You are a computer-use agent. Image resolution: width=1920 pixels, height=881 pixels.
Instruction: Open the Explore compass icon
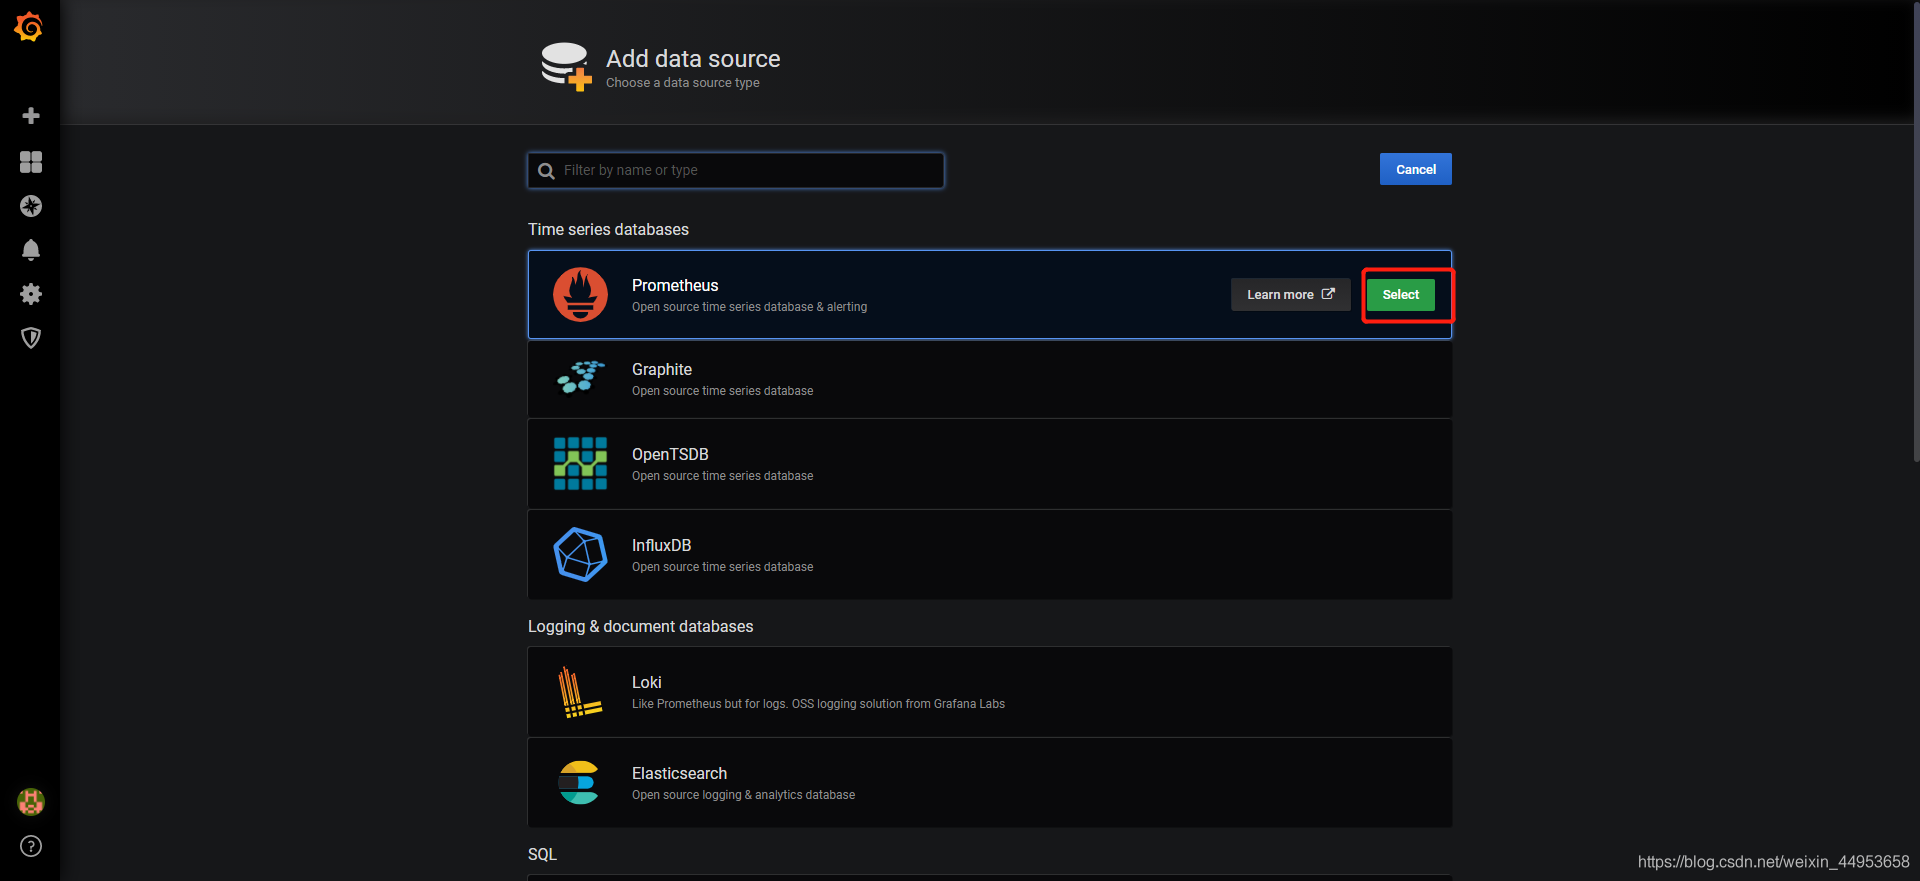tap(31, 206)
